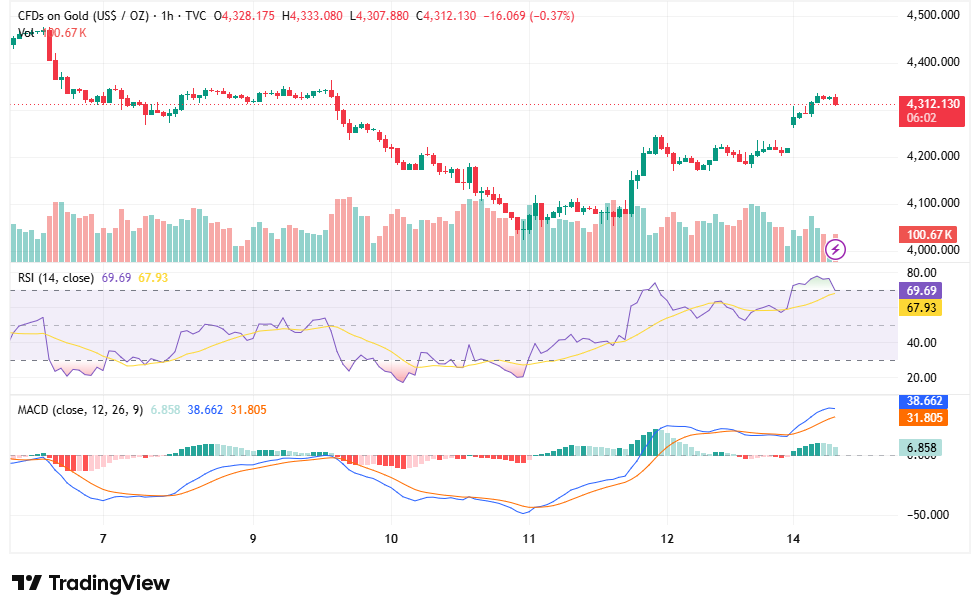Click the 4,400.000 price axis level
The width and height of the screenshot is (980, 613).
[x=933, y=62]
